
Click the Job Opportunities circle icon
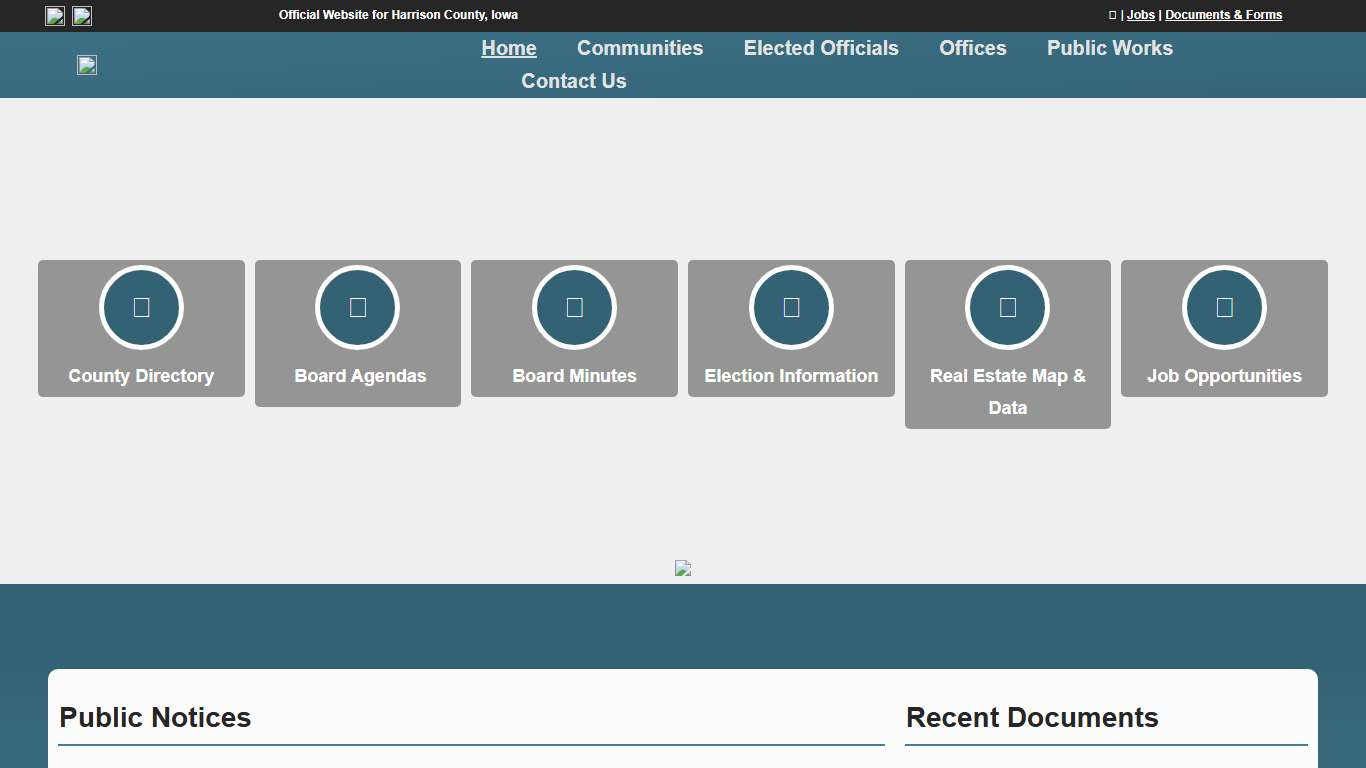click(x=1224, y=307)
